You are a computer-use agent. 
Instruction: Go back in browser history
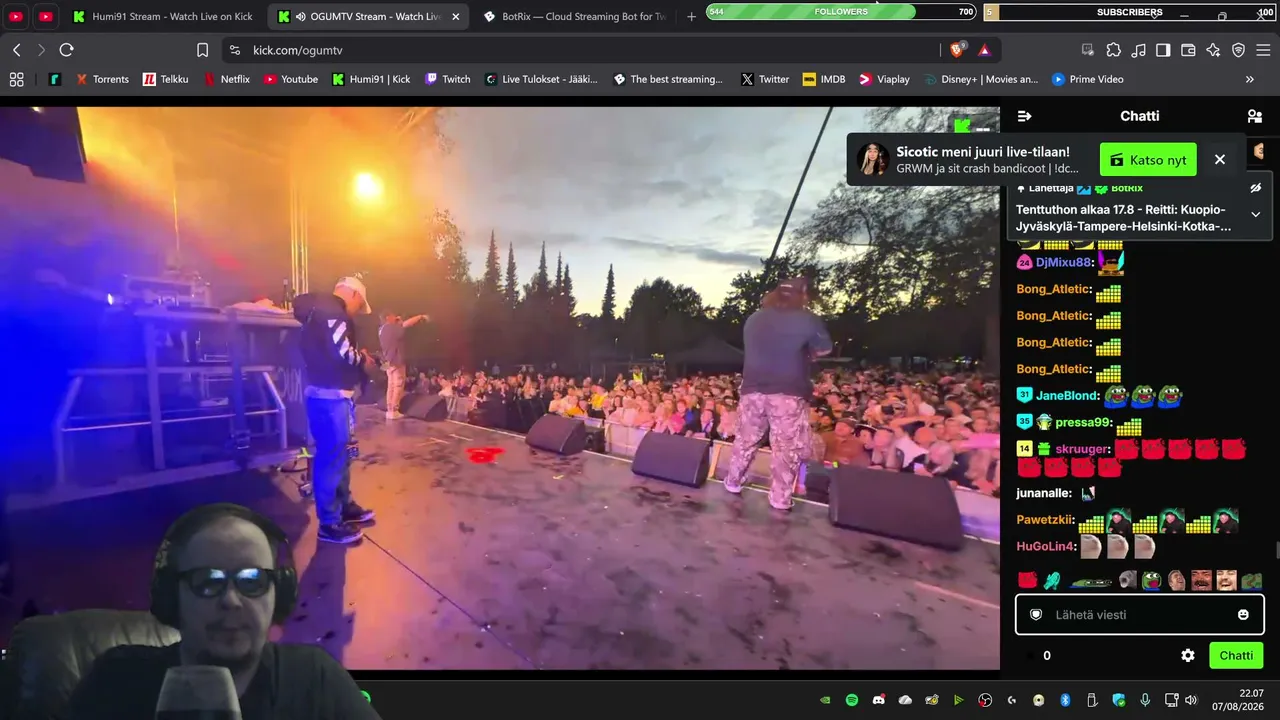[x=17, y=50]
